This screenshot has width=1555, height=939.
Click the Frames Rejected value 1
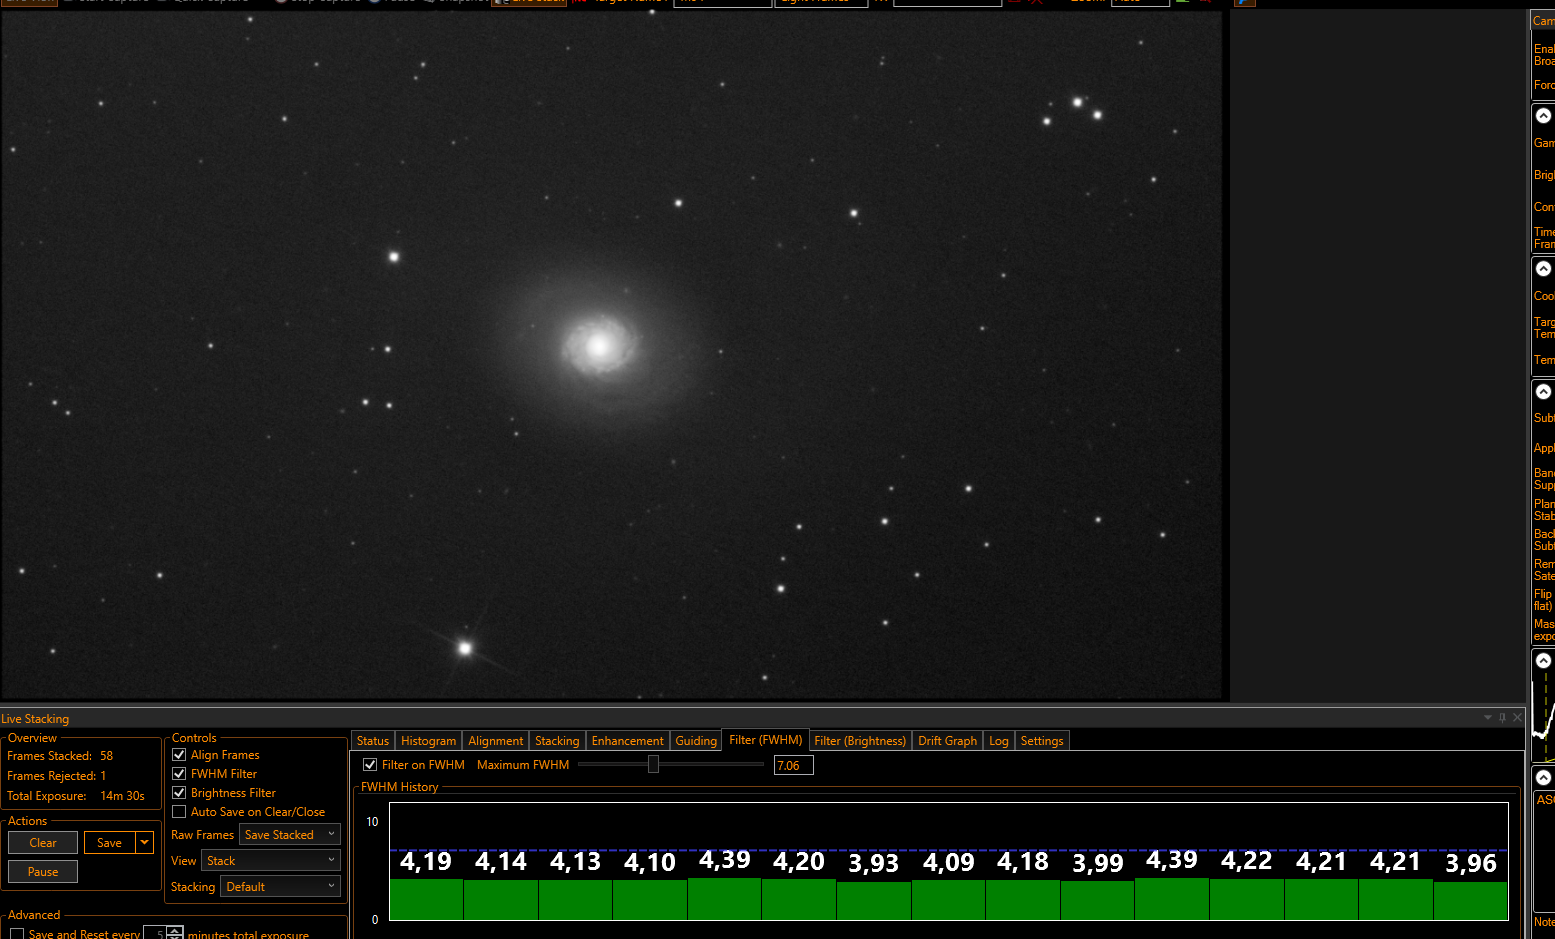coord(103,776)
